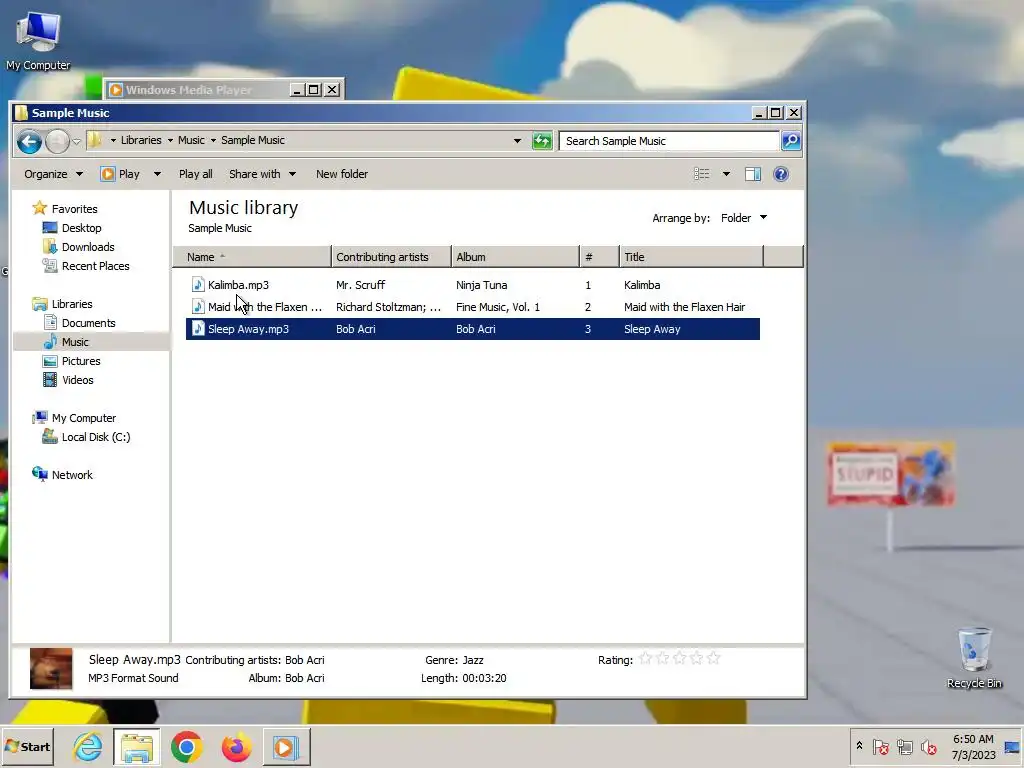Expand the Play button dropdown arrow
The image size is (1024, 768).
(x=157, y=174)
